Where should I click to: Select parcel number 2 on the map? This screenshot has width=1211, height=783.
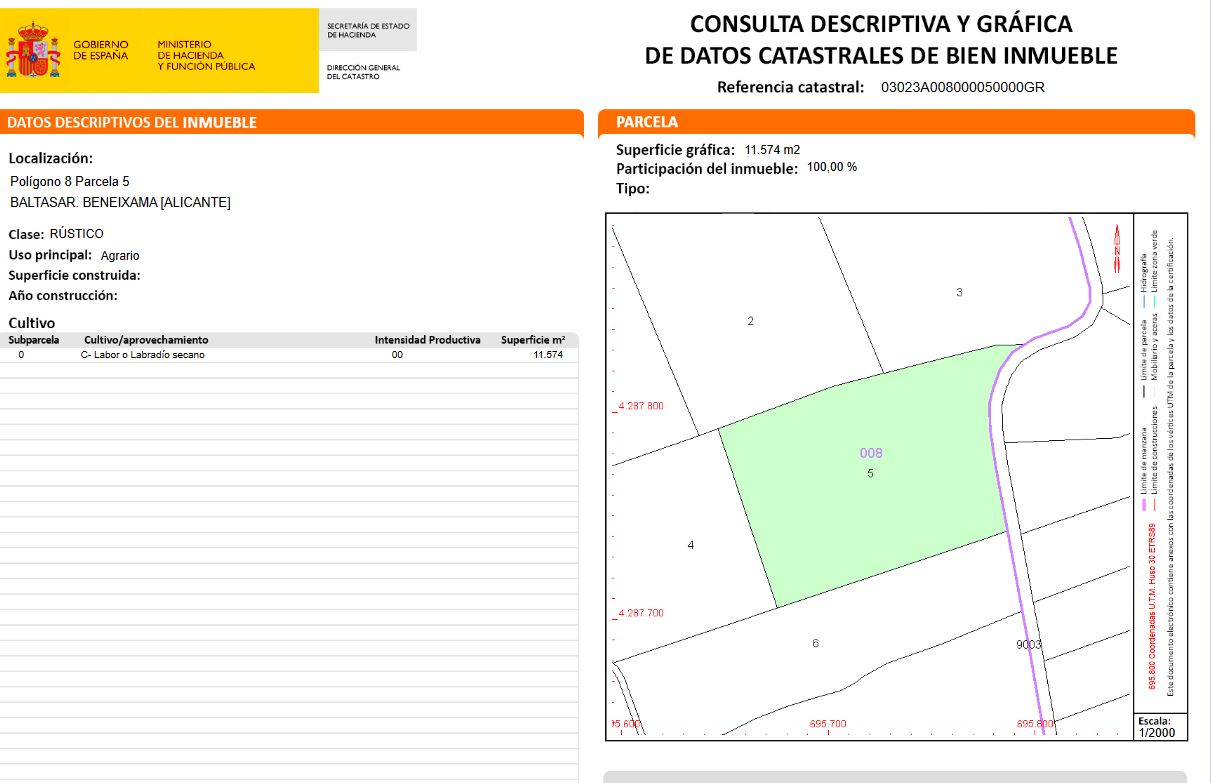tap(750, 321)
